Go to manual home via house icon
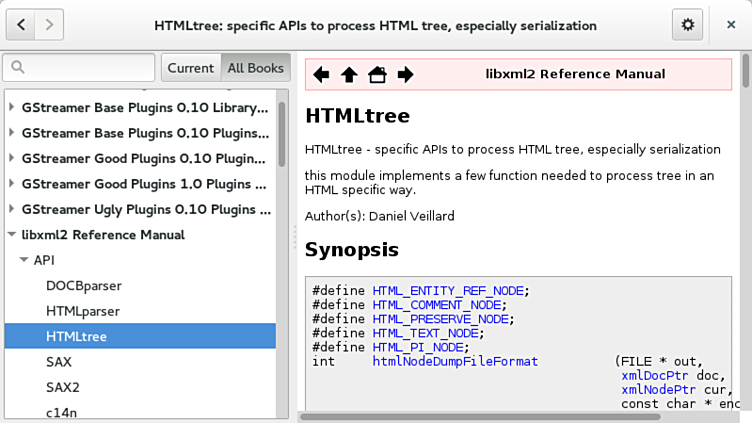The height and width of the screenshot is (423, 752). coord(377,74)
